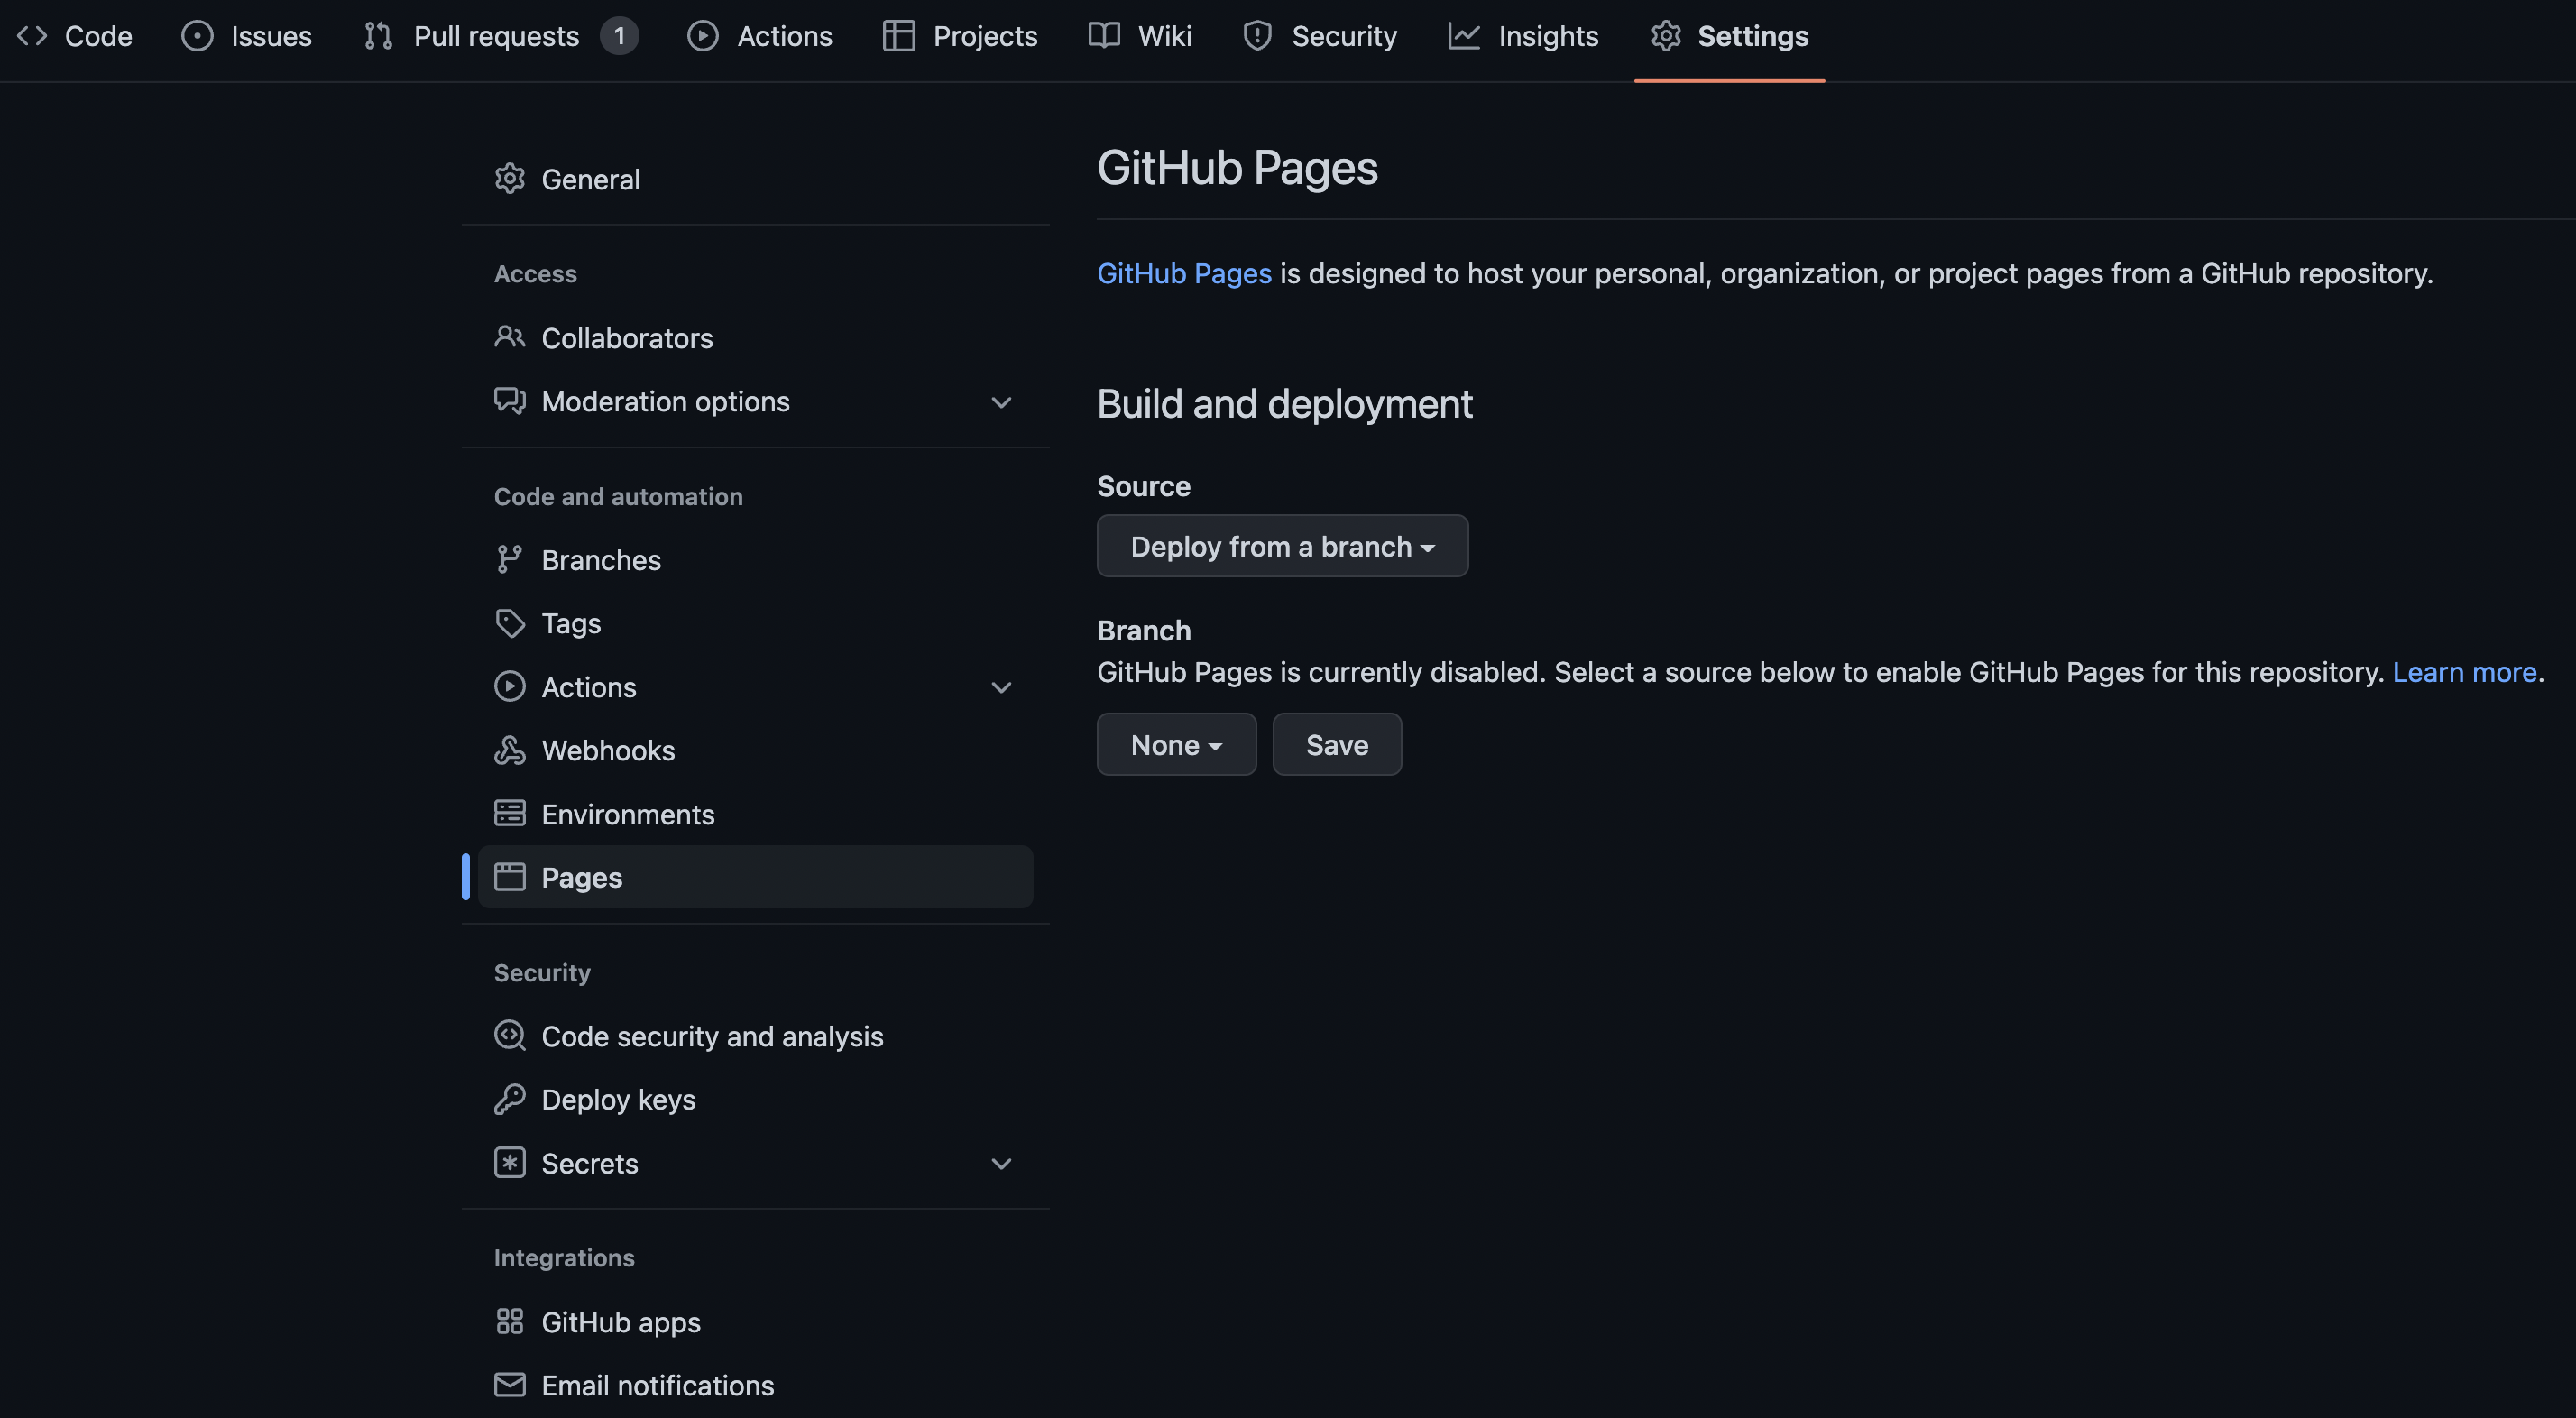Open the Learn more link
This screenshot has height=1418, width=2576.
coord(2464,672)
